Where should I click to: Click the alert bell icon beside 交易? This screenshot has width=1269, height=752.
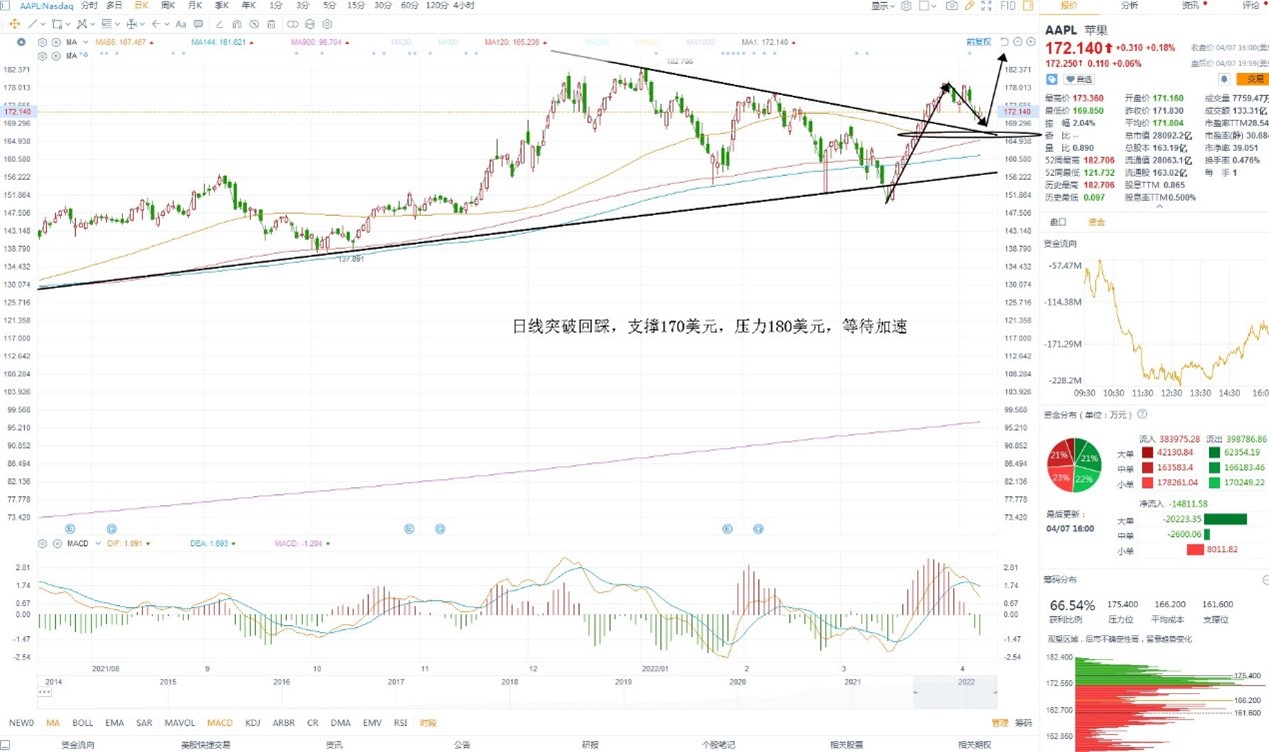[x=1224, y=79]
